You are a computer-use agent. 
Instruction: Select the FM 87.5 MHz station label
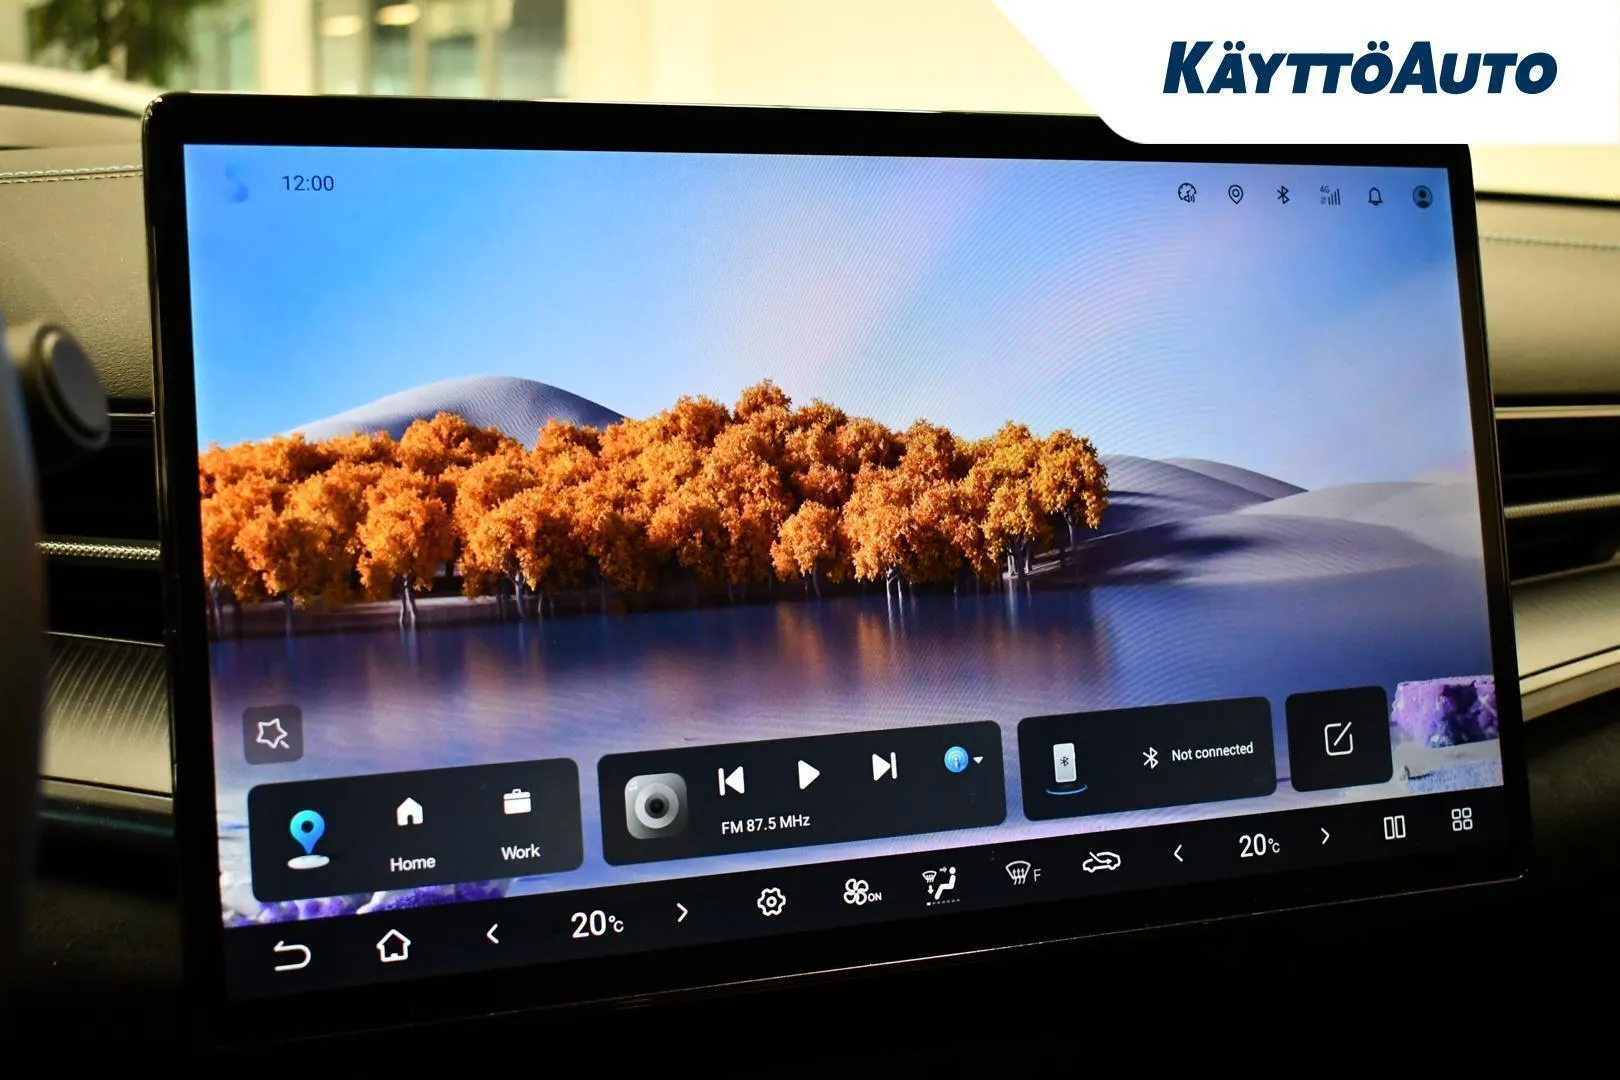pyautogui.click(x=765, y=824)
